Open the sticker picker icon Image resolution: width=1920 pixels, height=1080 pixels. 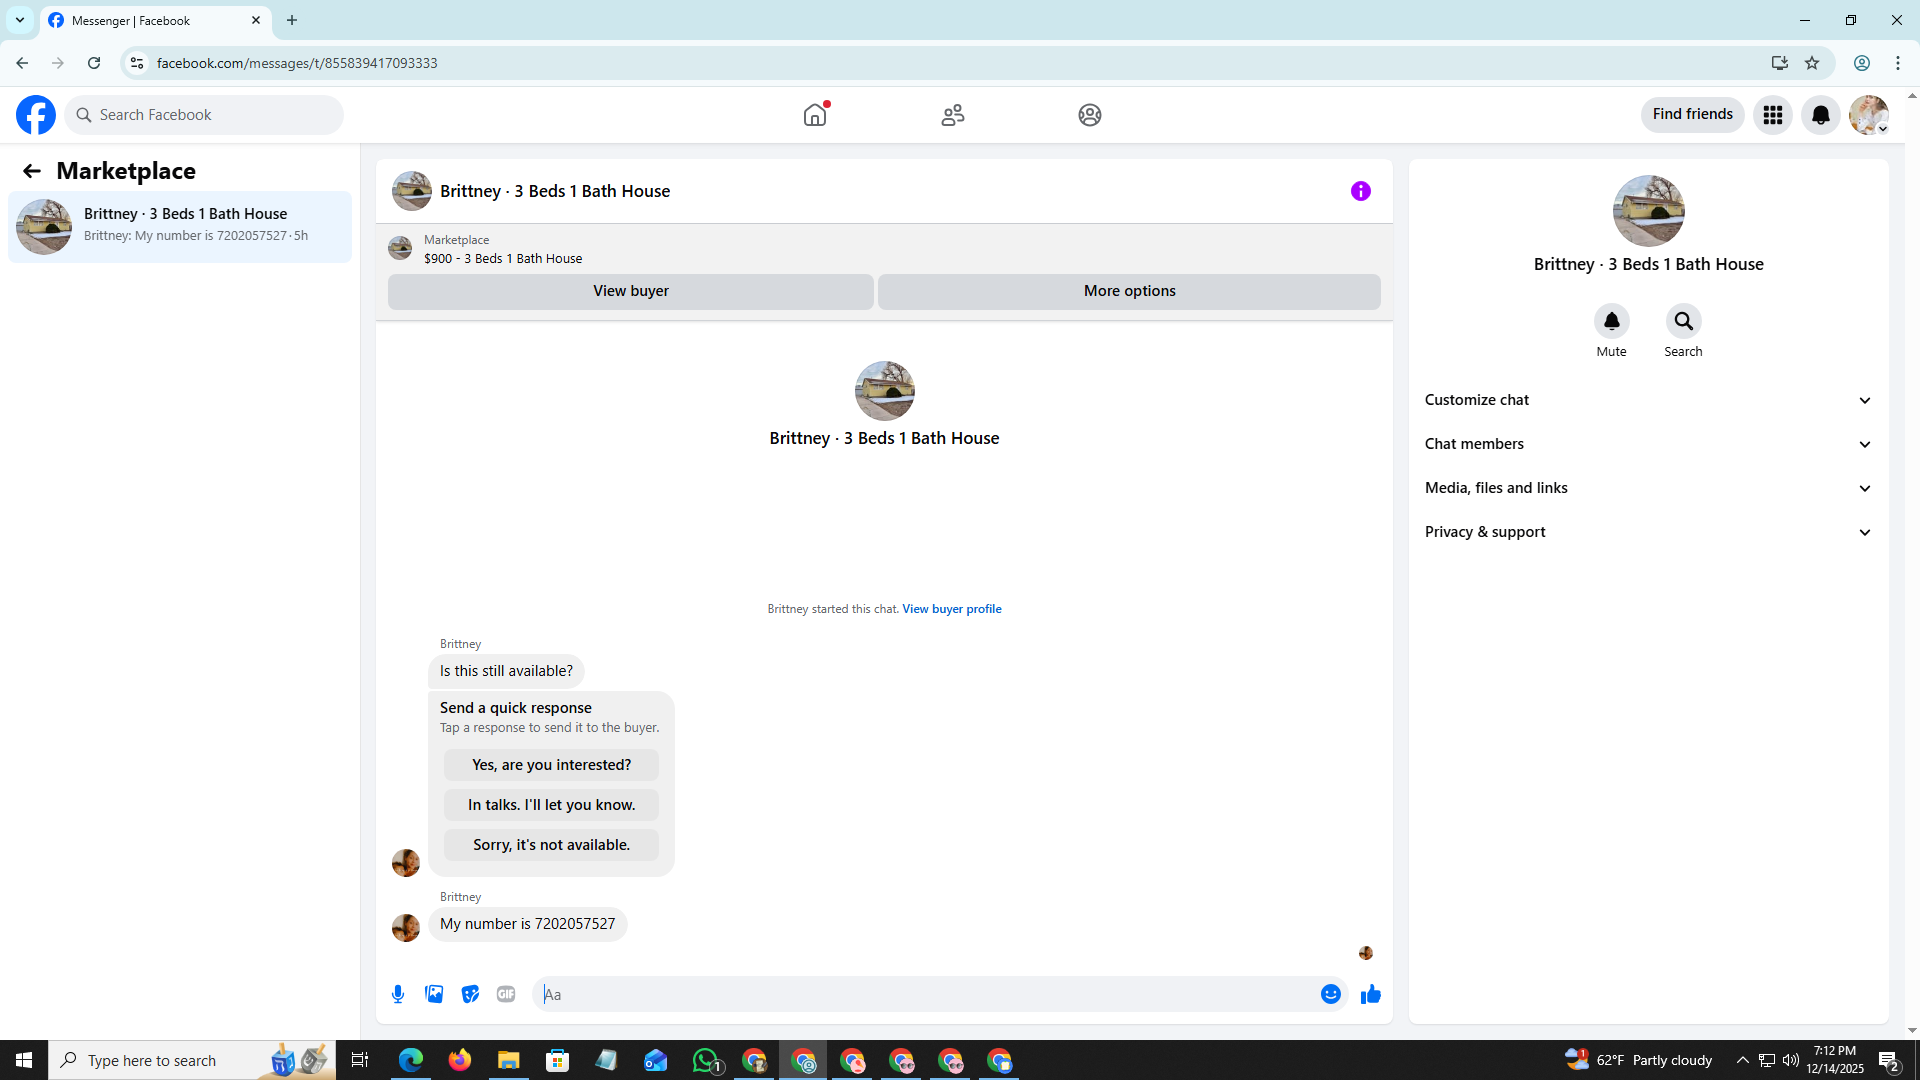[x=470, y=994]
